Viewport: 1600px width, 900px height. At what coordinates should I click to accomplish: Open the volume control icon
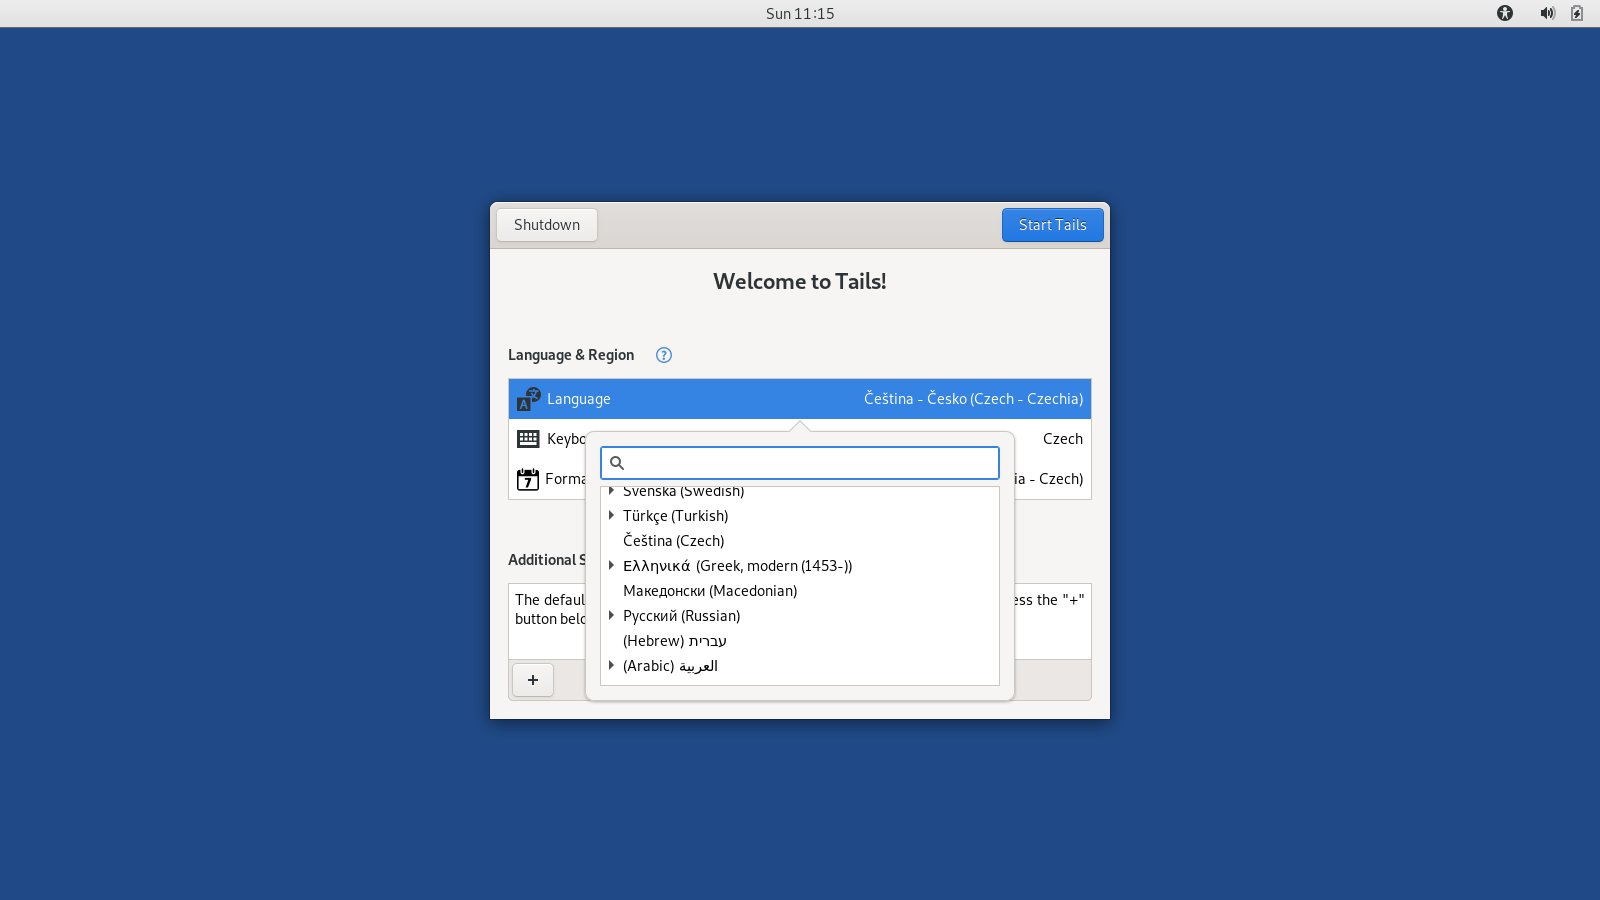pos(1547,13)
